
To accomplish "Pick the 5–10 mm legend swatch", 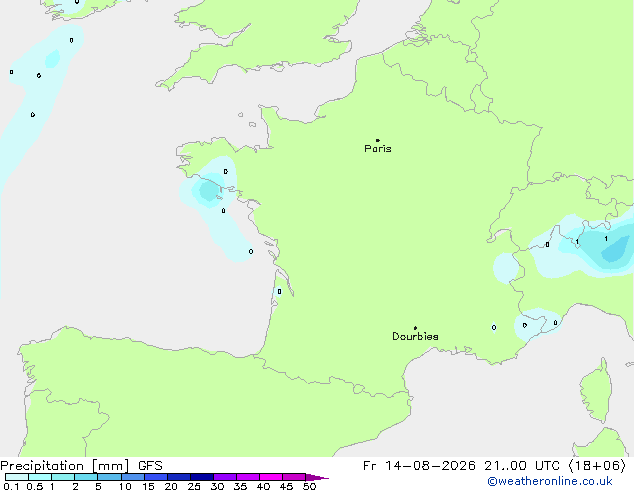I will 109,477.
